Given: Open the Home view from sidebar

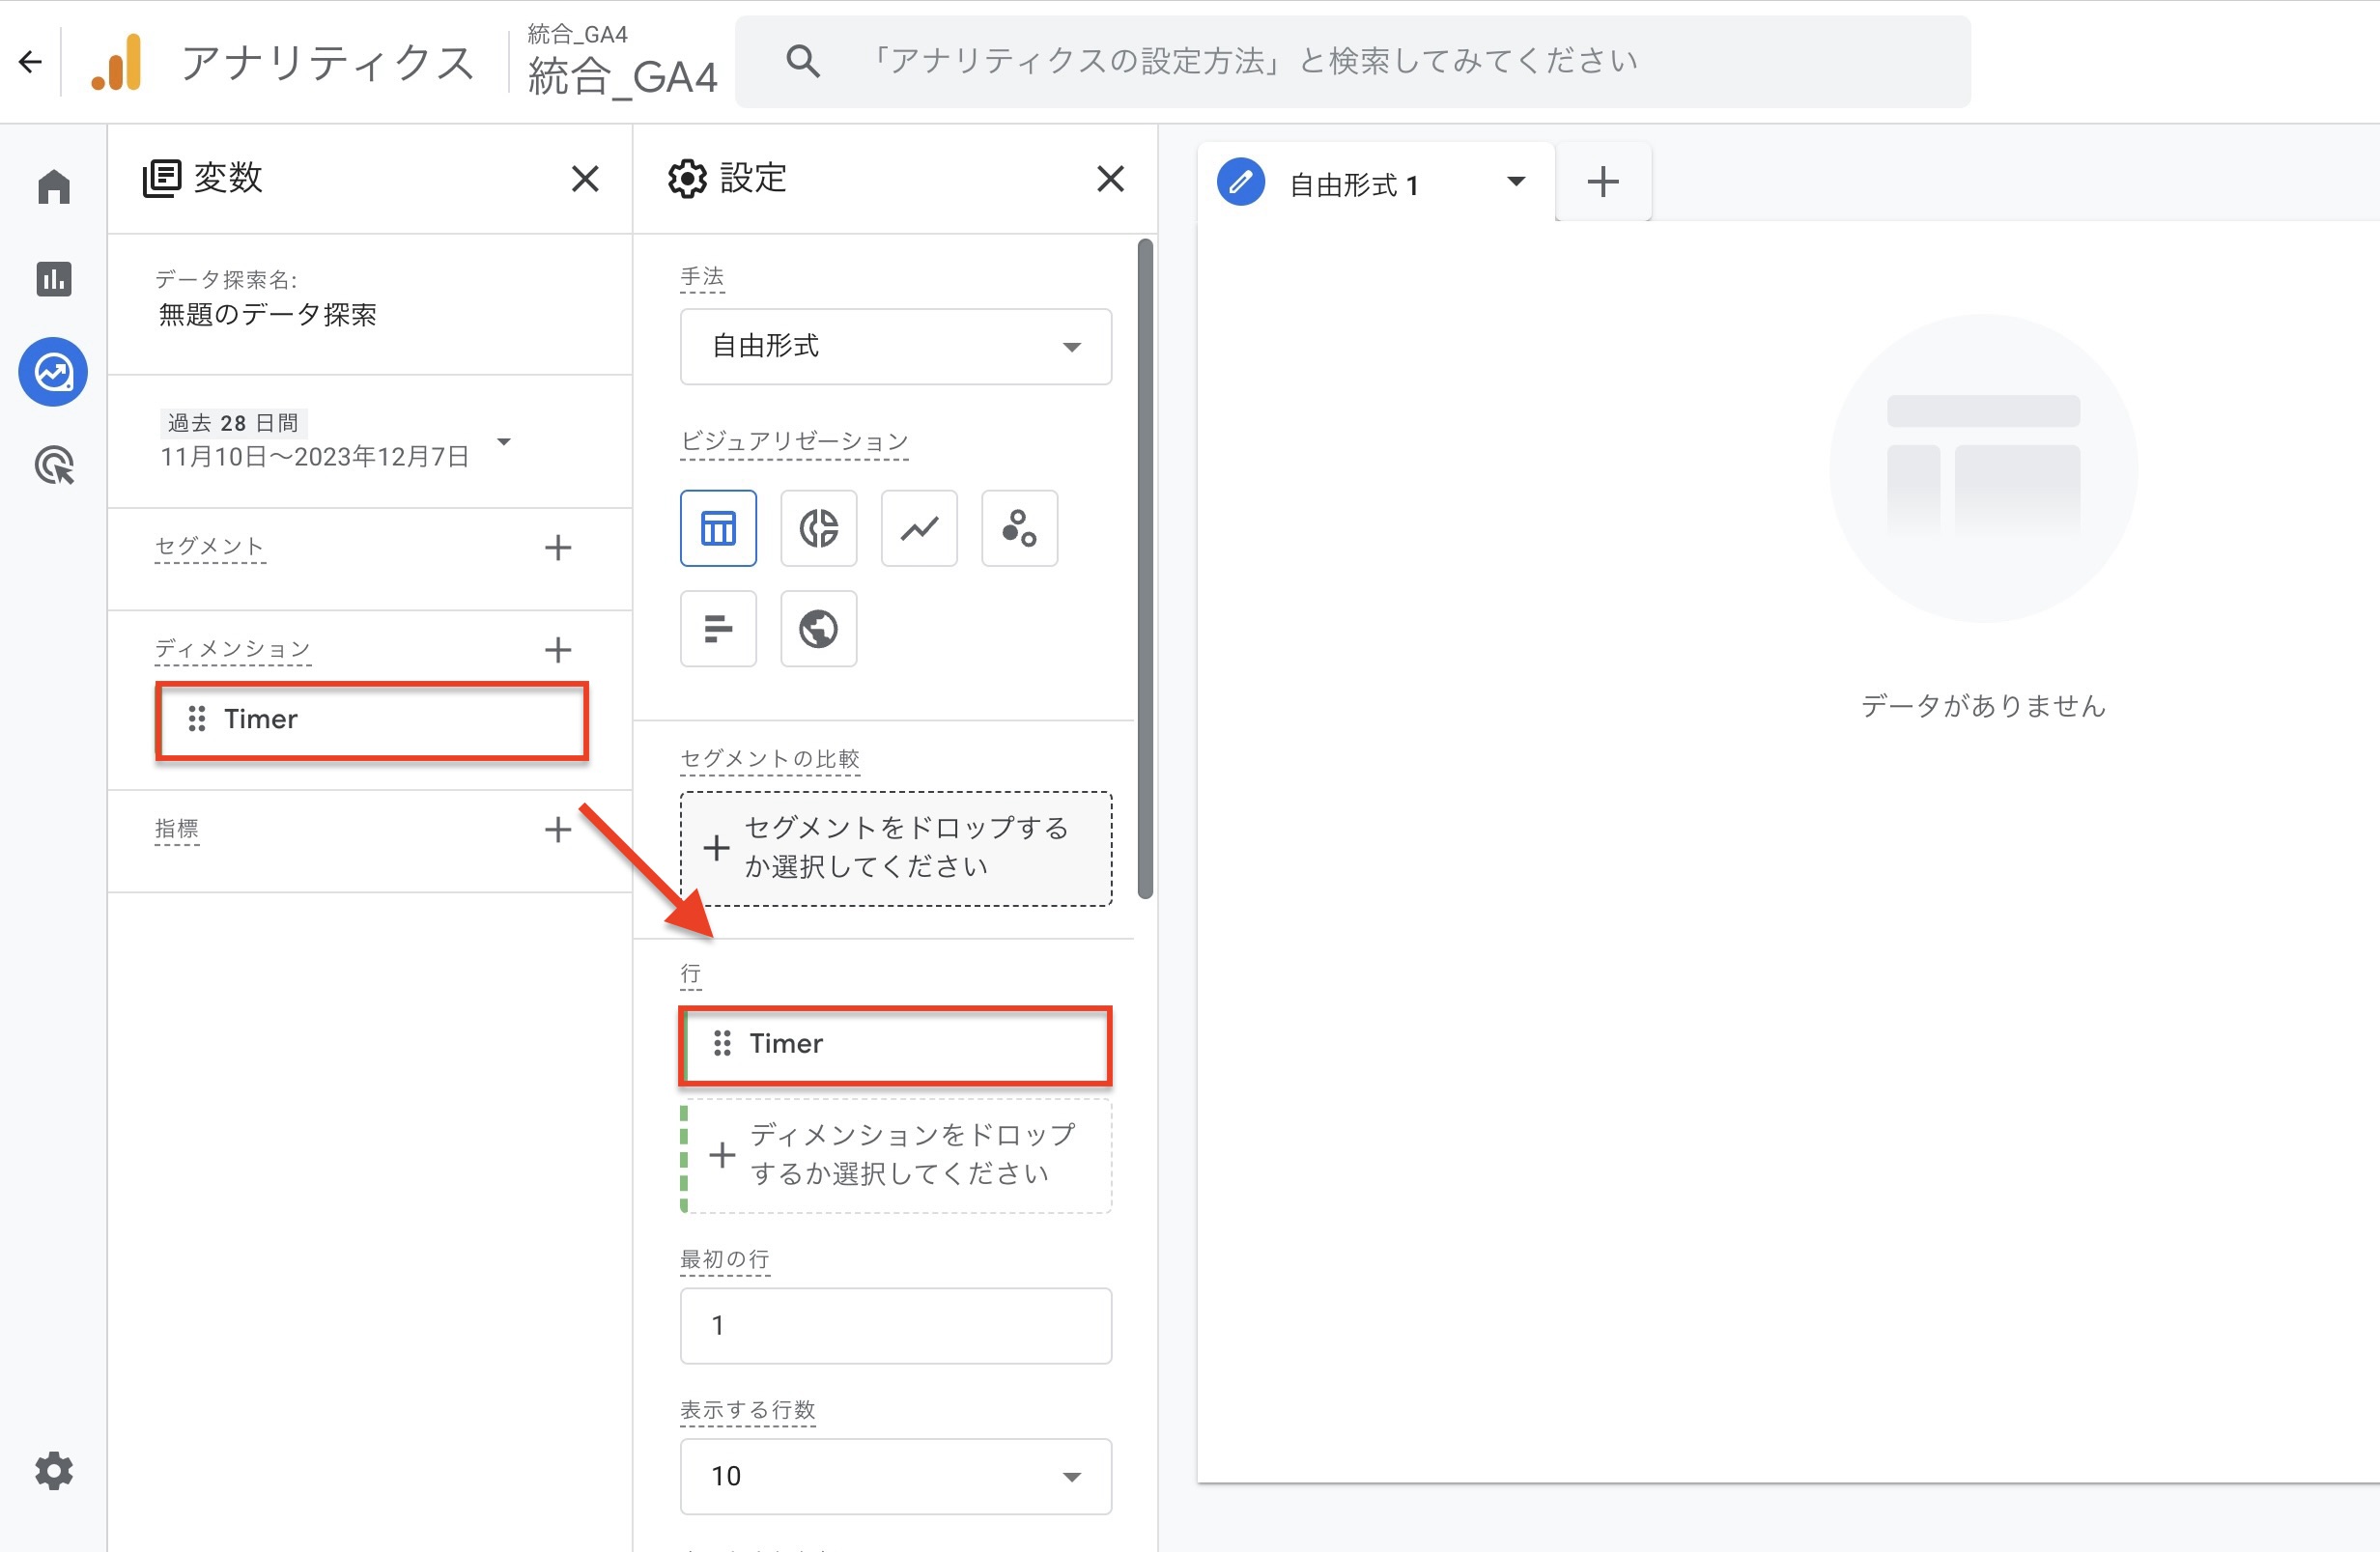Looking at the screenshot, I should (53, 186).
